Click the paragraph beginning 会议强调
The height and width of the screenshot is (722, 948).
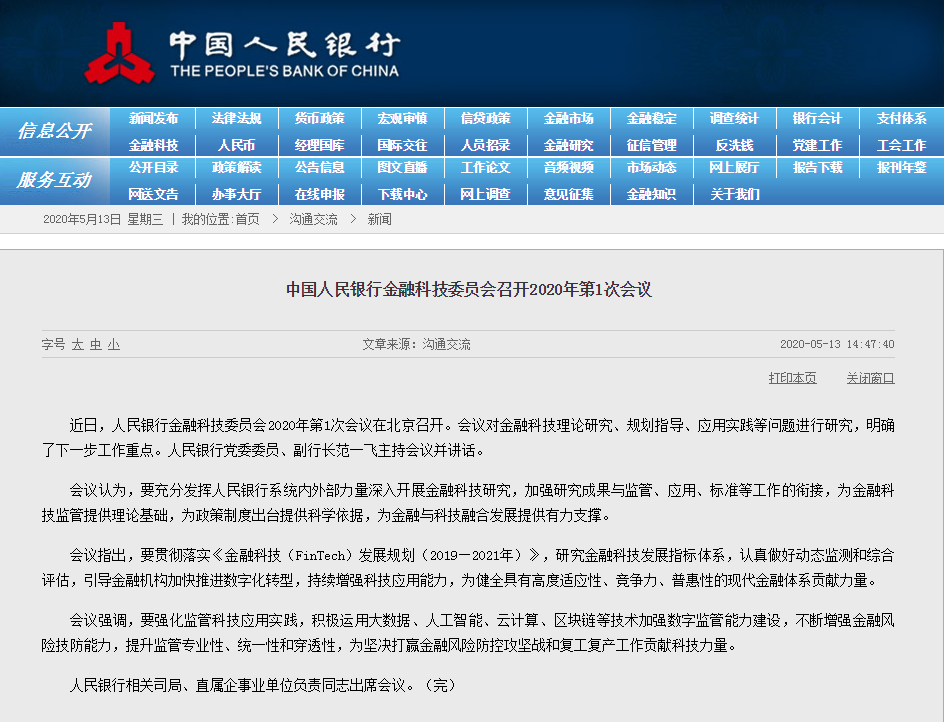coord(468,633)
